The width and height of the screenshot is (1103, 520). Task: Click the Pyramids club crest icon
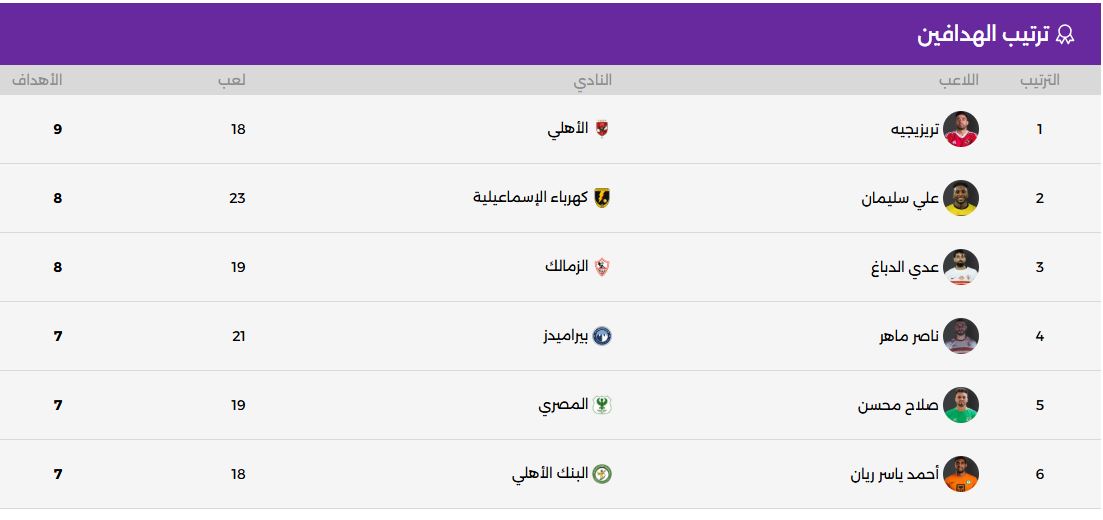click(x=602, y=336)
